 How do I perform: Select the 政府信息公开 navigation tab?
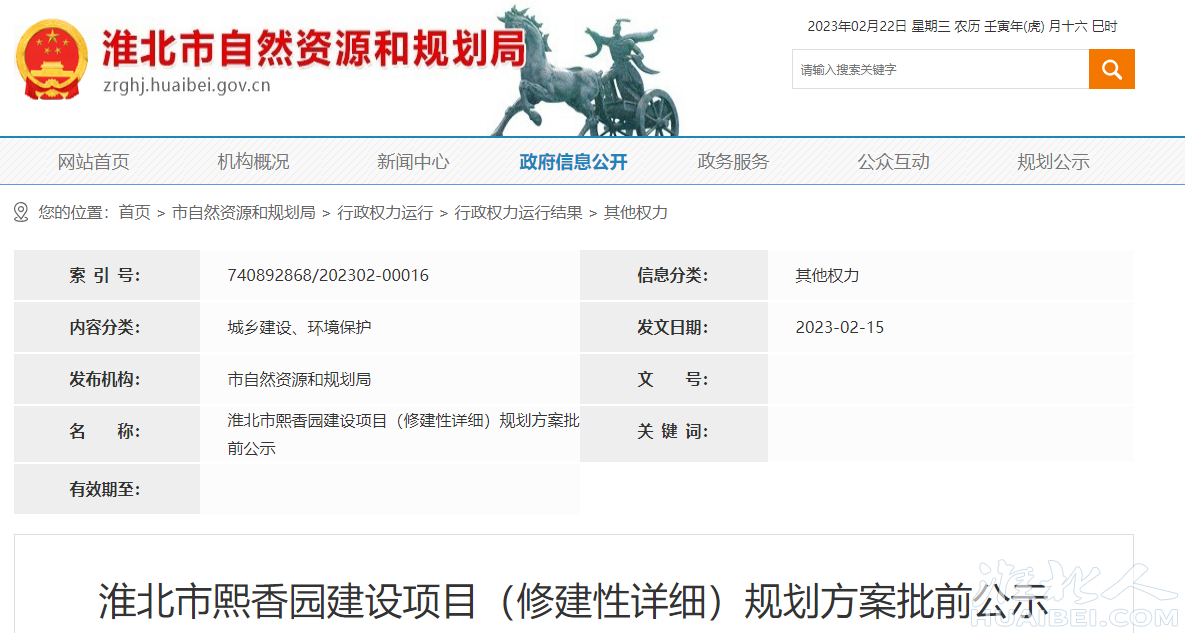pyautogui.click(x=573, y=162)
